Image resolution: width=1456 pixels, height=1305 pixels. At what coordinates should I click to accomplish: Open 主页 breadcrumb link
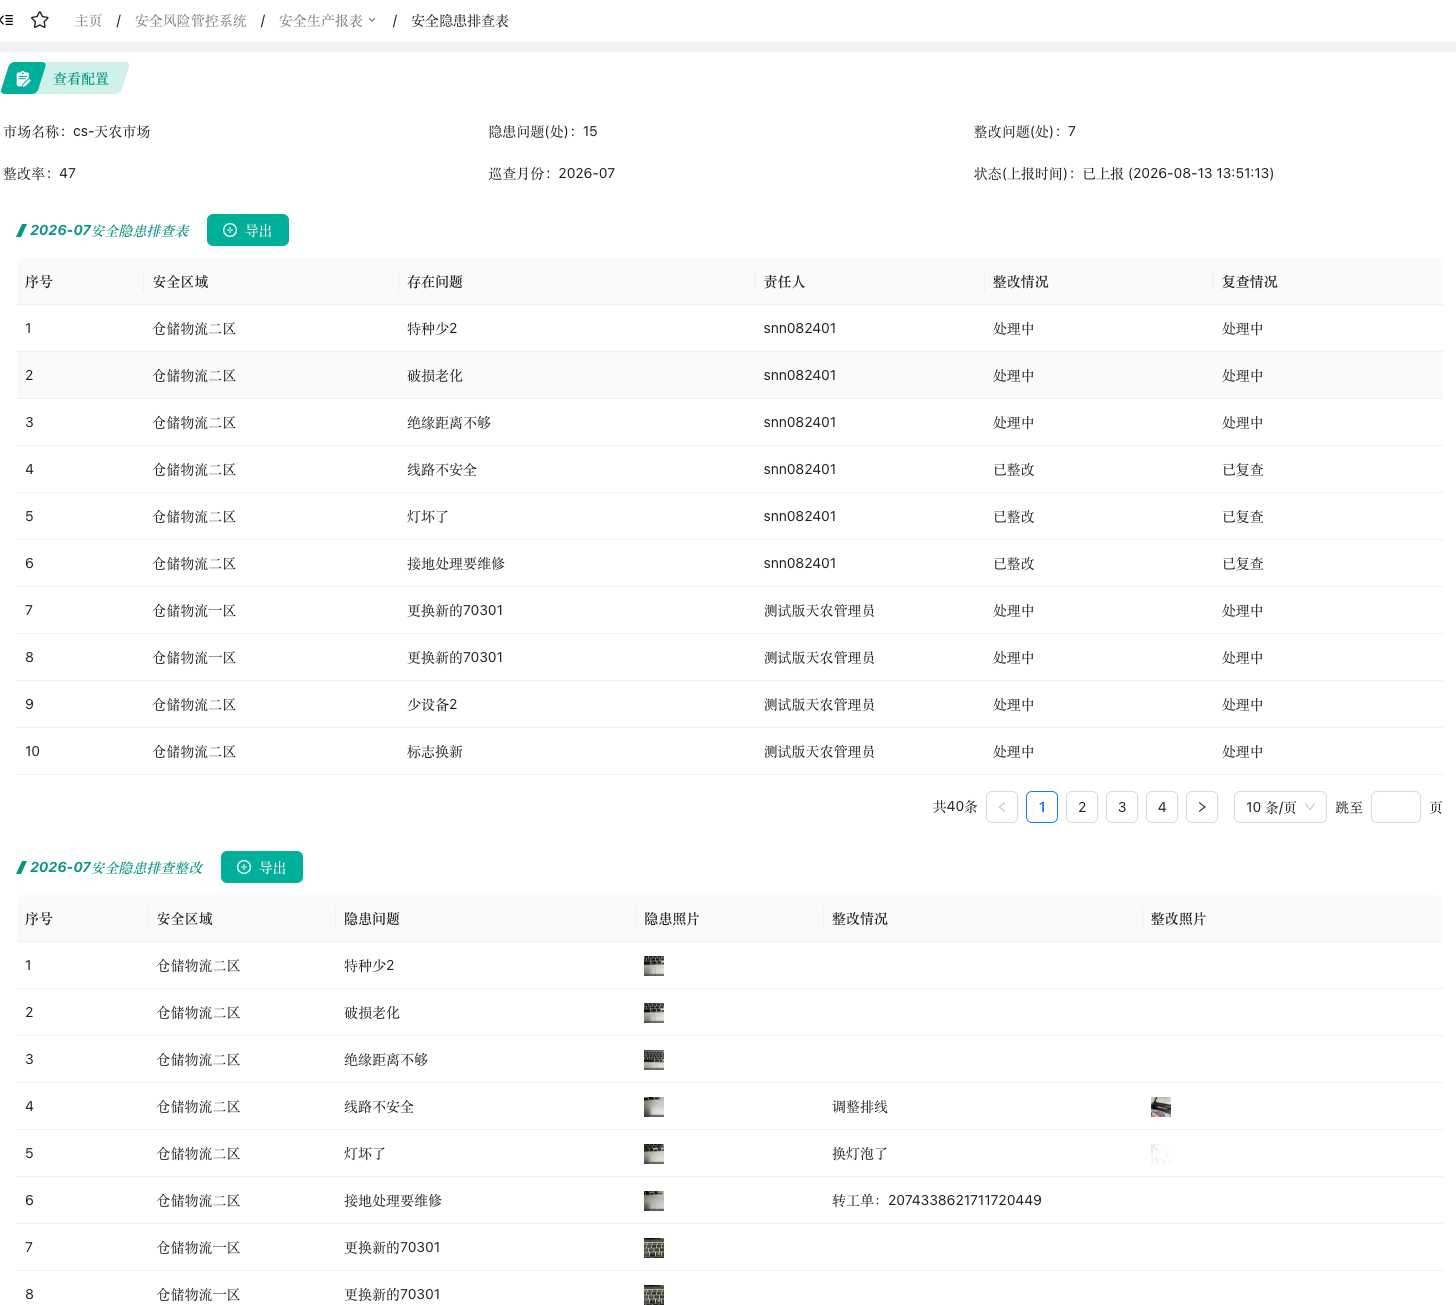[89, 20]
